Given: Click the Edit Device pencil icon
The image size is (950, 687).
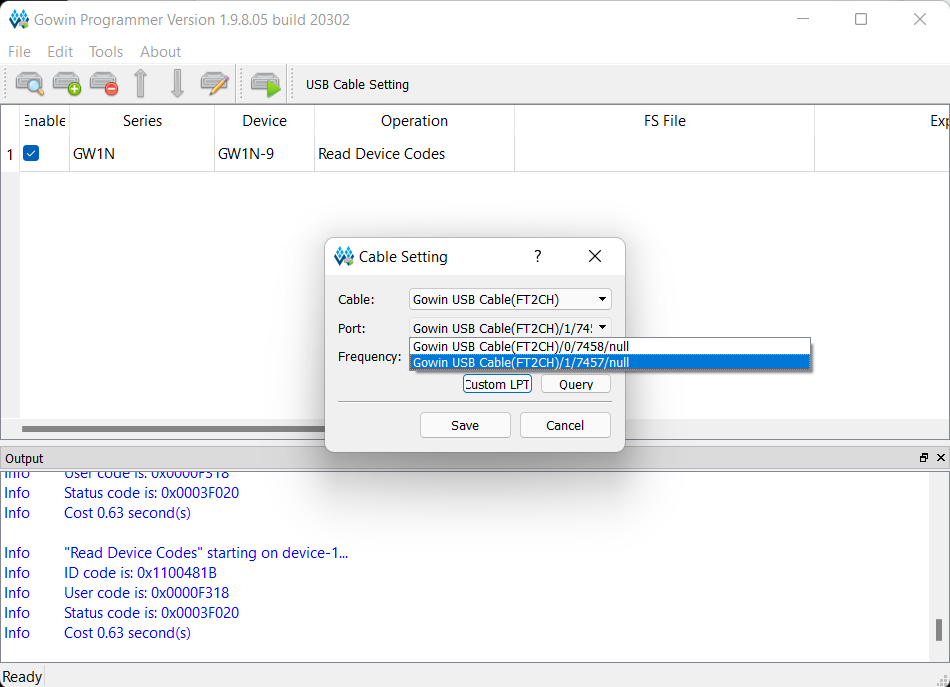Looking at the screenshot, I should pyautogui.click(x=214, y=84).
